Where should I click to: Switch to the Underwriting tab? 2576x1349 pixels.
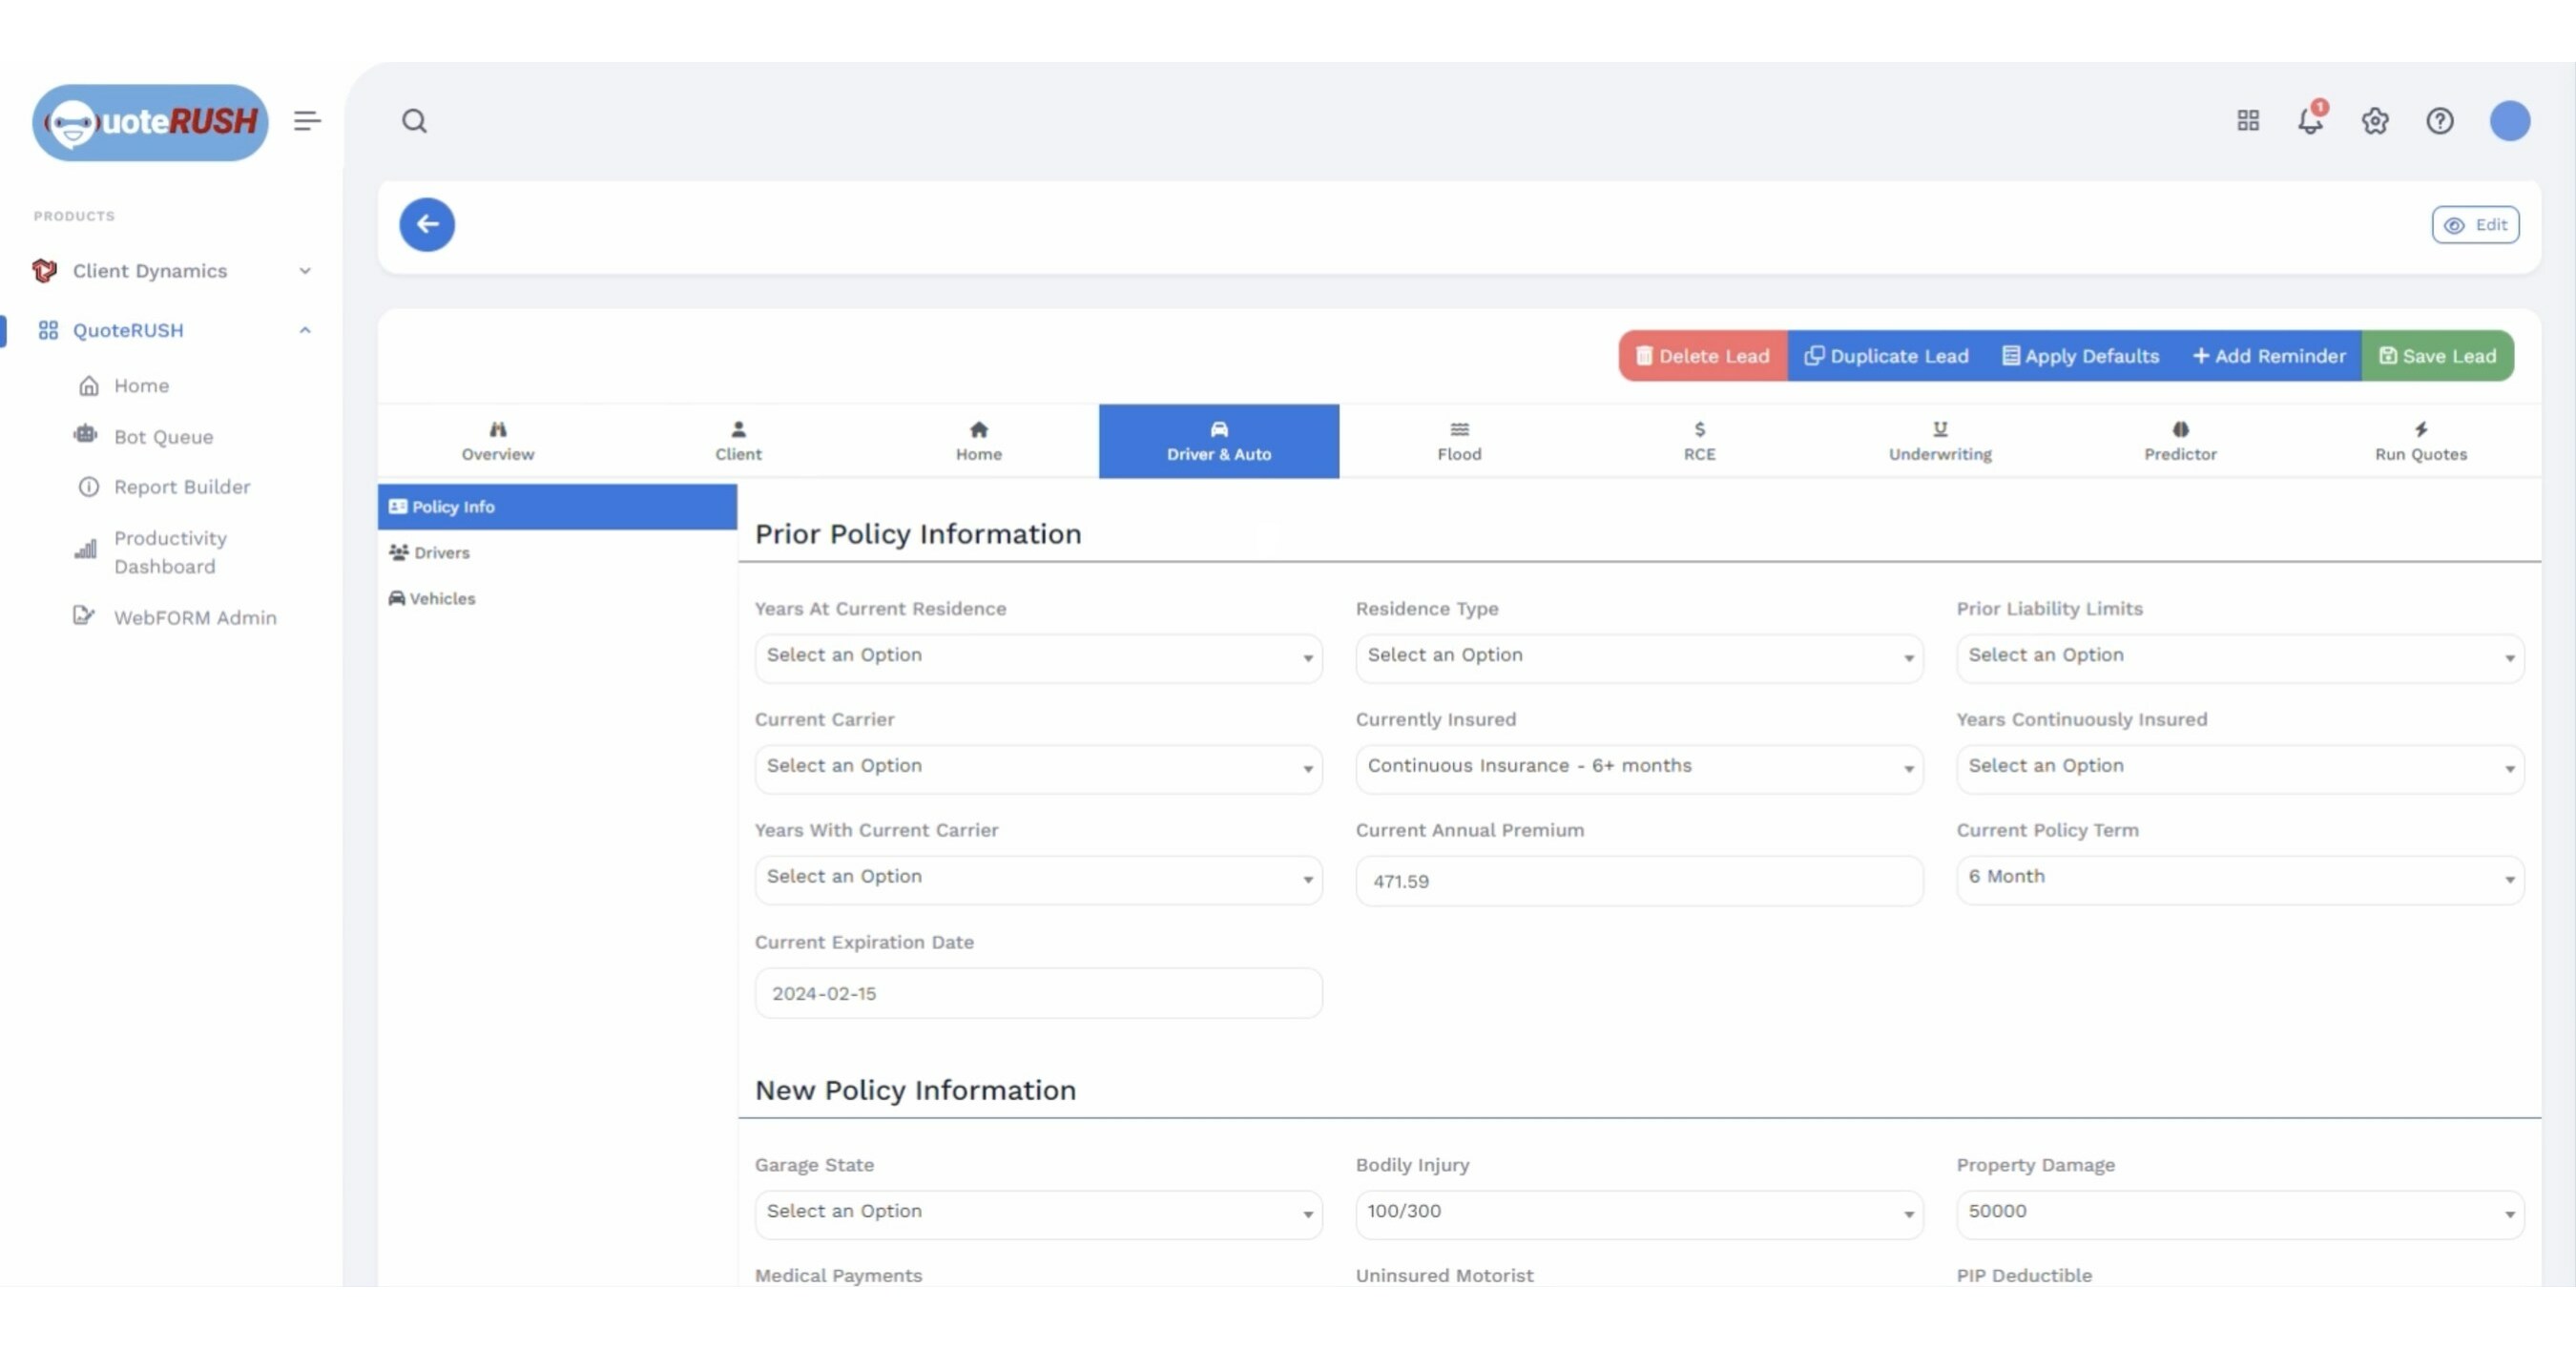1939,441
